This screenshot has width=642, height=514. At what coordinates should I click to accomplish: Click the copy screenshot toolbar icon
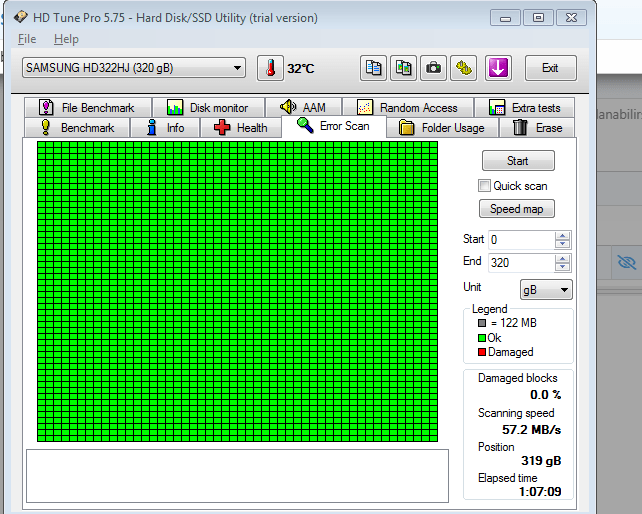[x=403, y=68]
